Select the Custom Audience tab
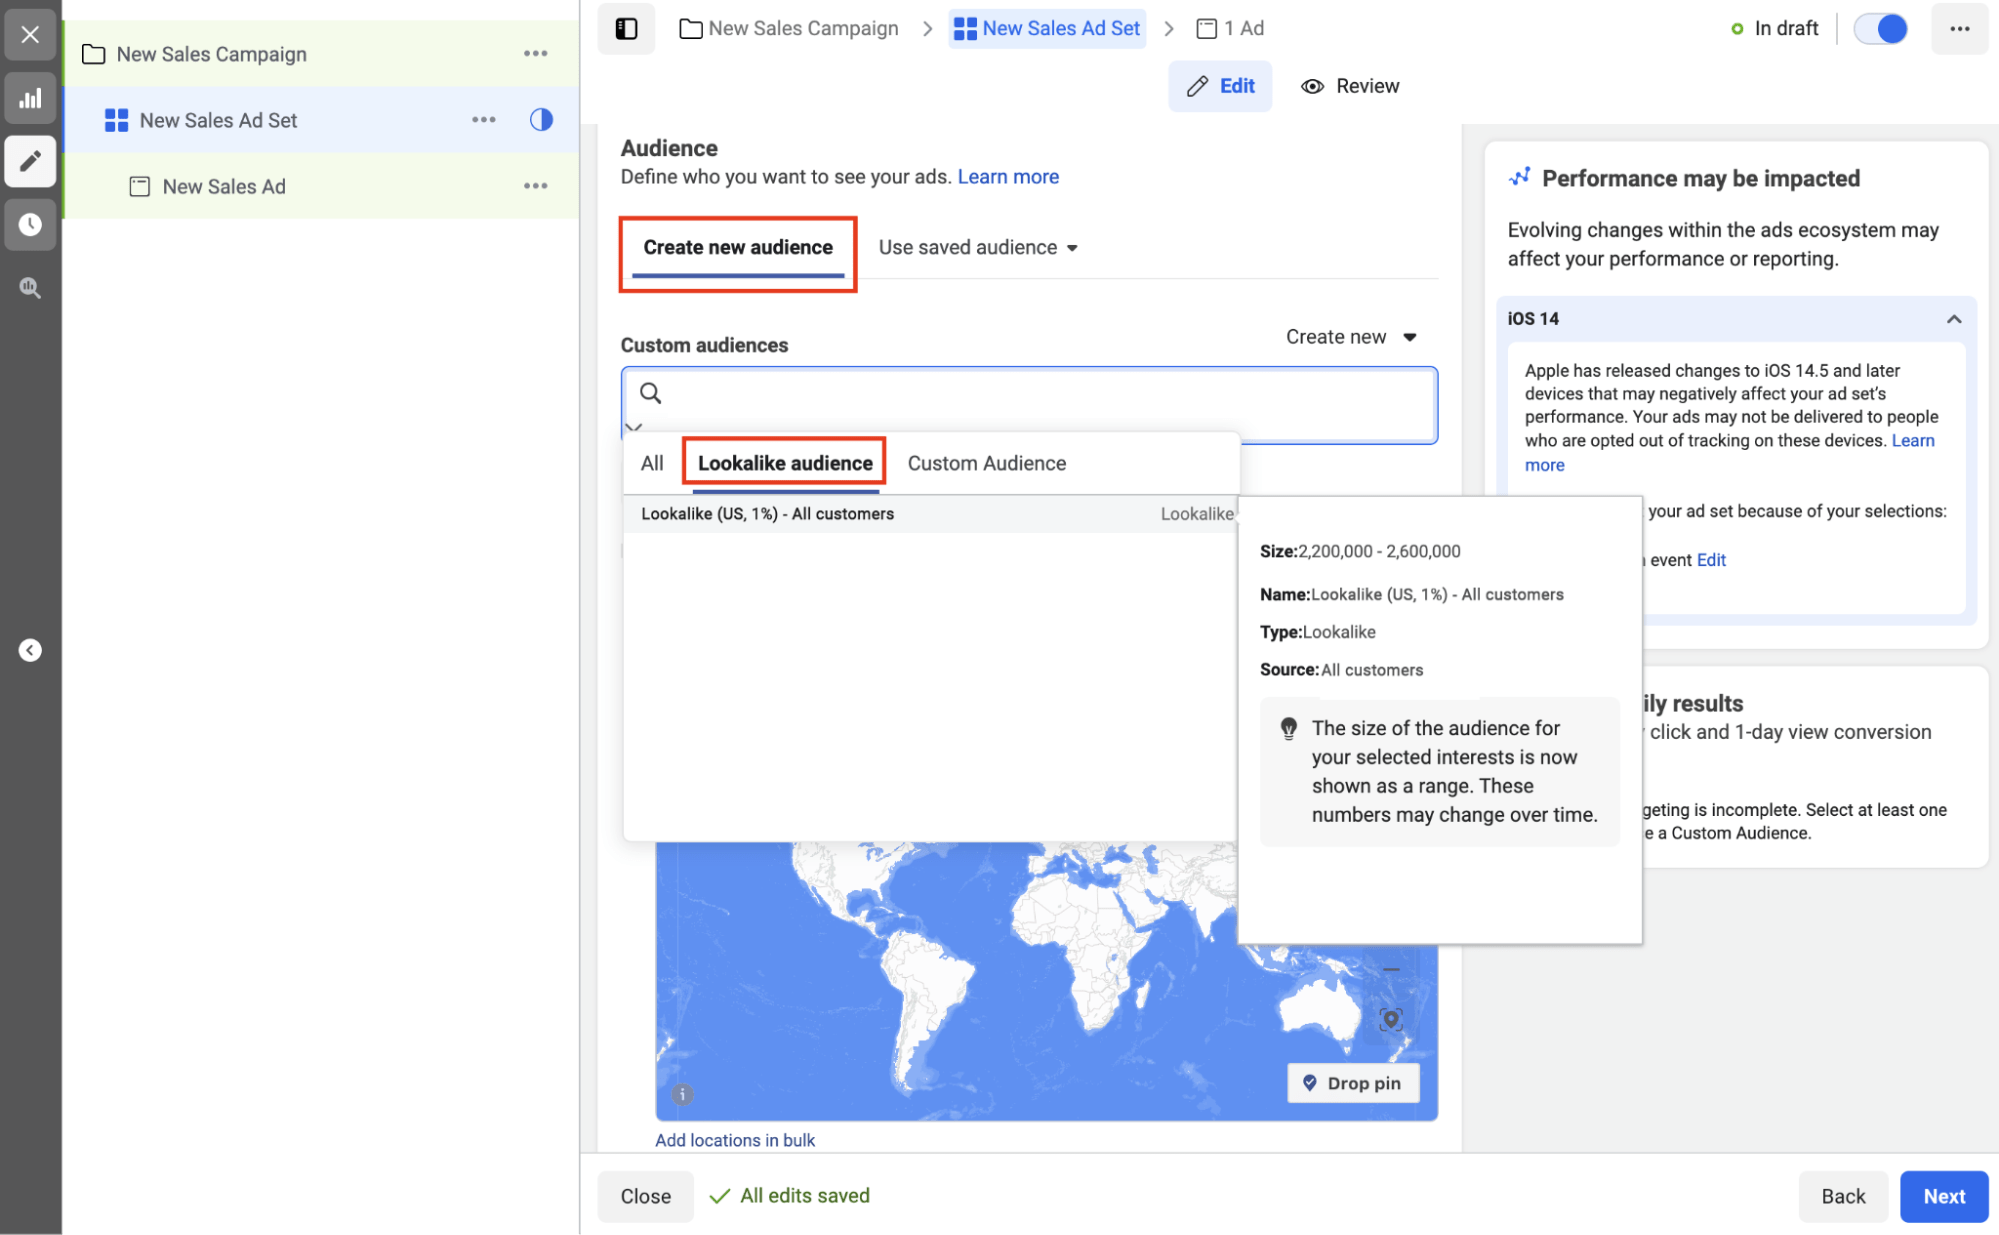 [x=987, y=463]
